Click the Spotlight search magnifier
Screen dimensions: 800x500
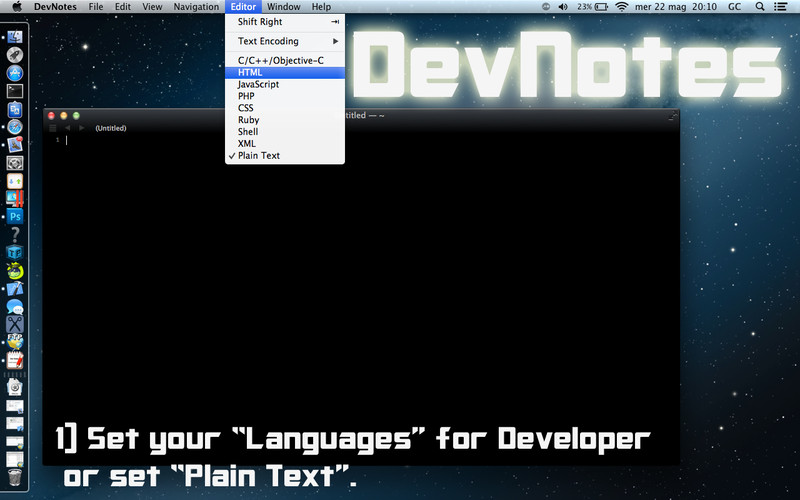(x=760, y=7)
